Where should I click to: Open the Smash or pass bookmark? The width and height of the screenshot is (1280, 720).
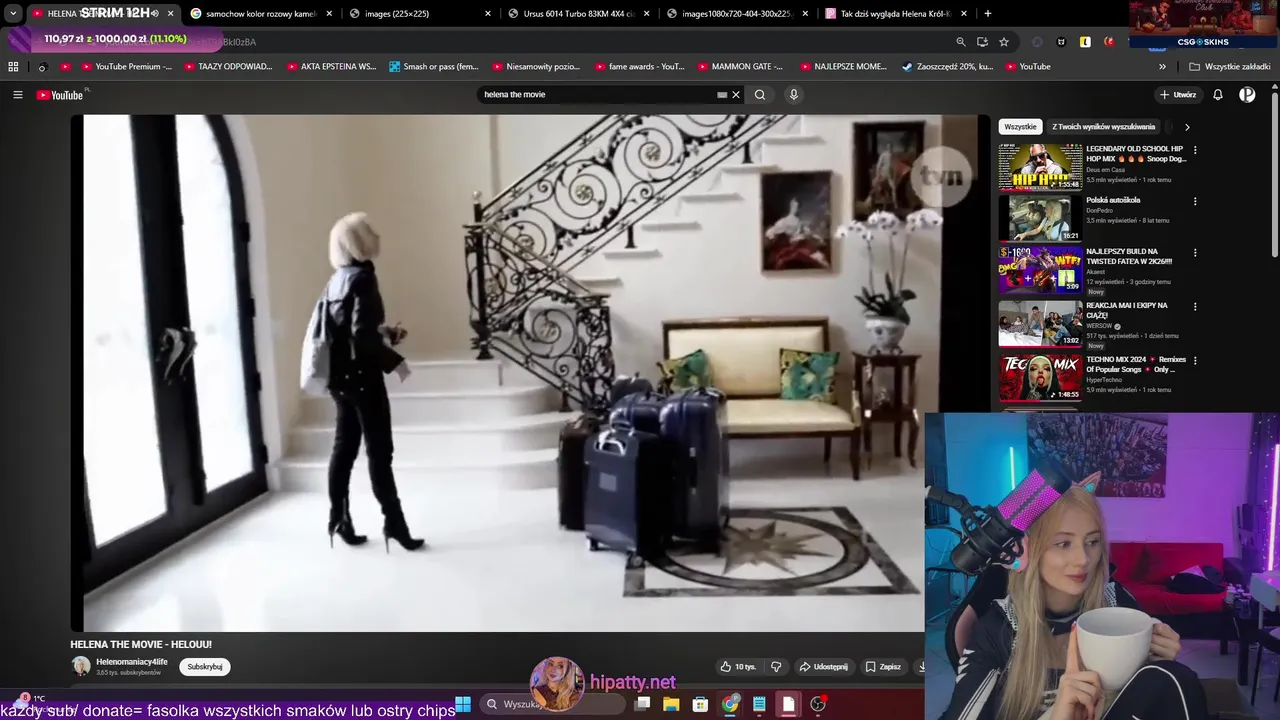434,67
